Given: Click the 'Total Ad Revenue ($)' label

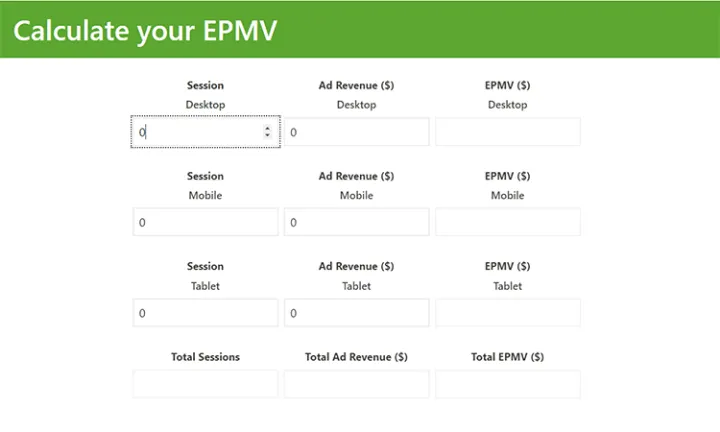Looking at the screenshot, I should (356, 357).
